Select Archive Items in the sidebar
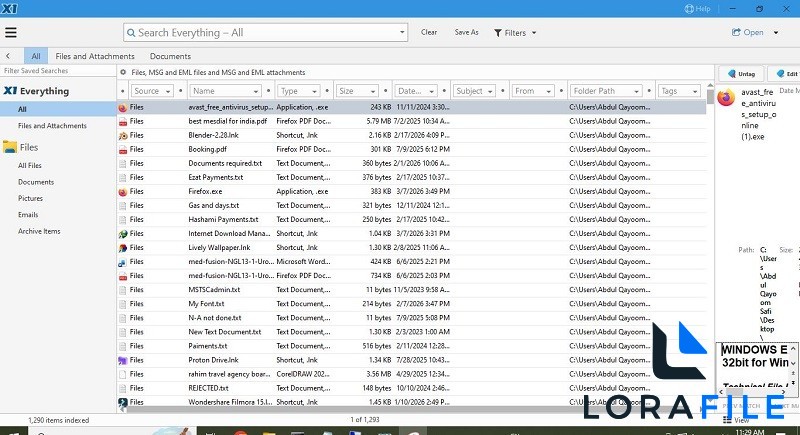This screenshot has width=800, height=435. point(39,231)
